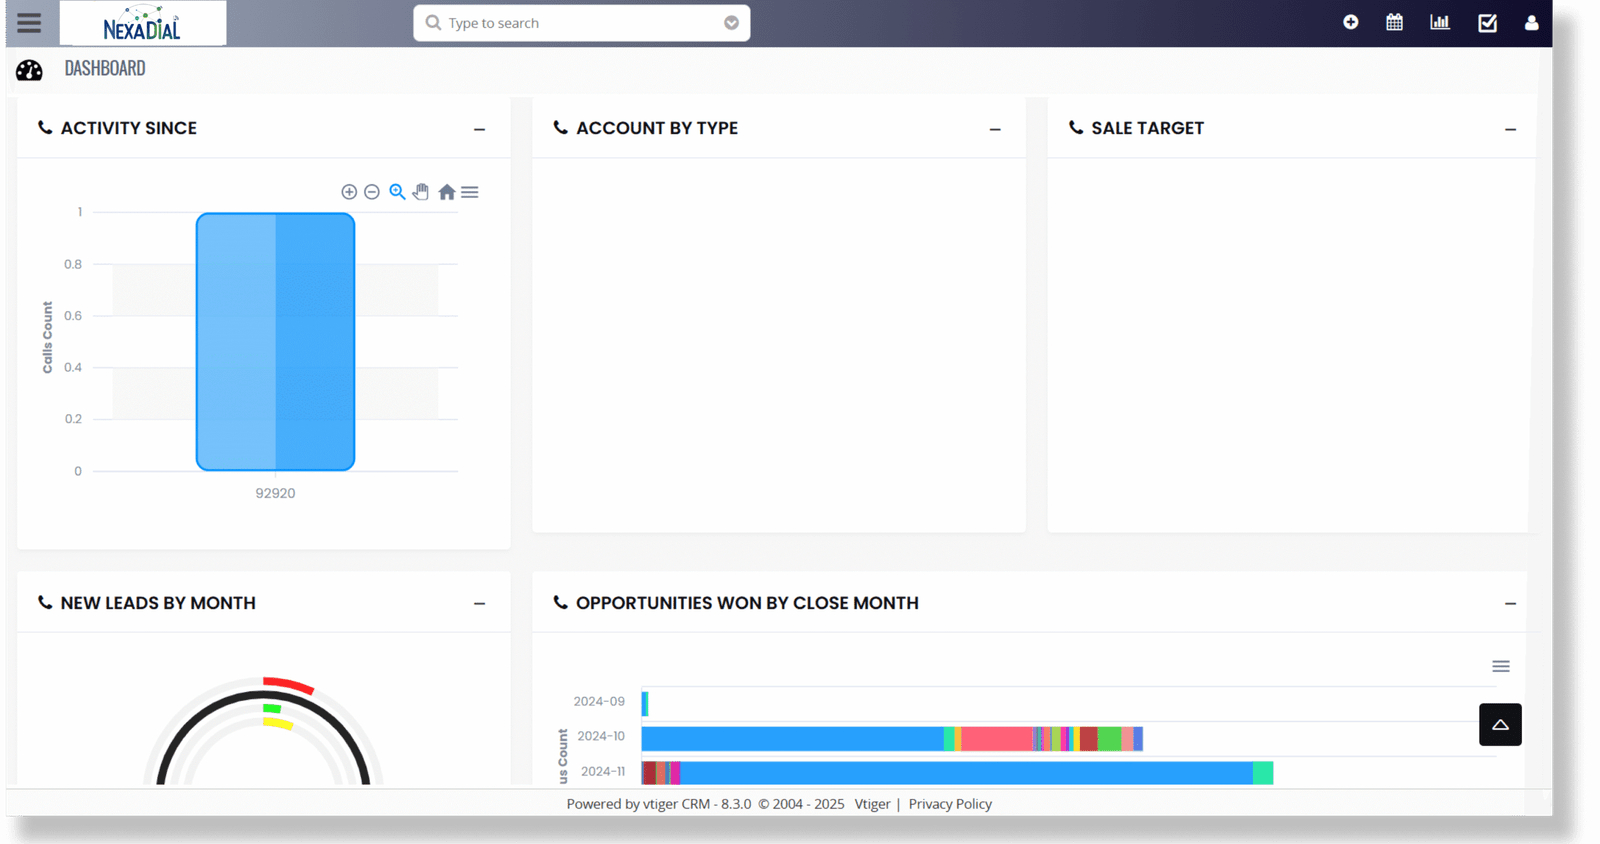Click the Privacy Policy link
Viewport: 1600px width, 844px height.
click(950, 804)
